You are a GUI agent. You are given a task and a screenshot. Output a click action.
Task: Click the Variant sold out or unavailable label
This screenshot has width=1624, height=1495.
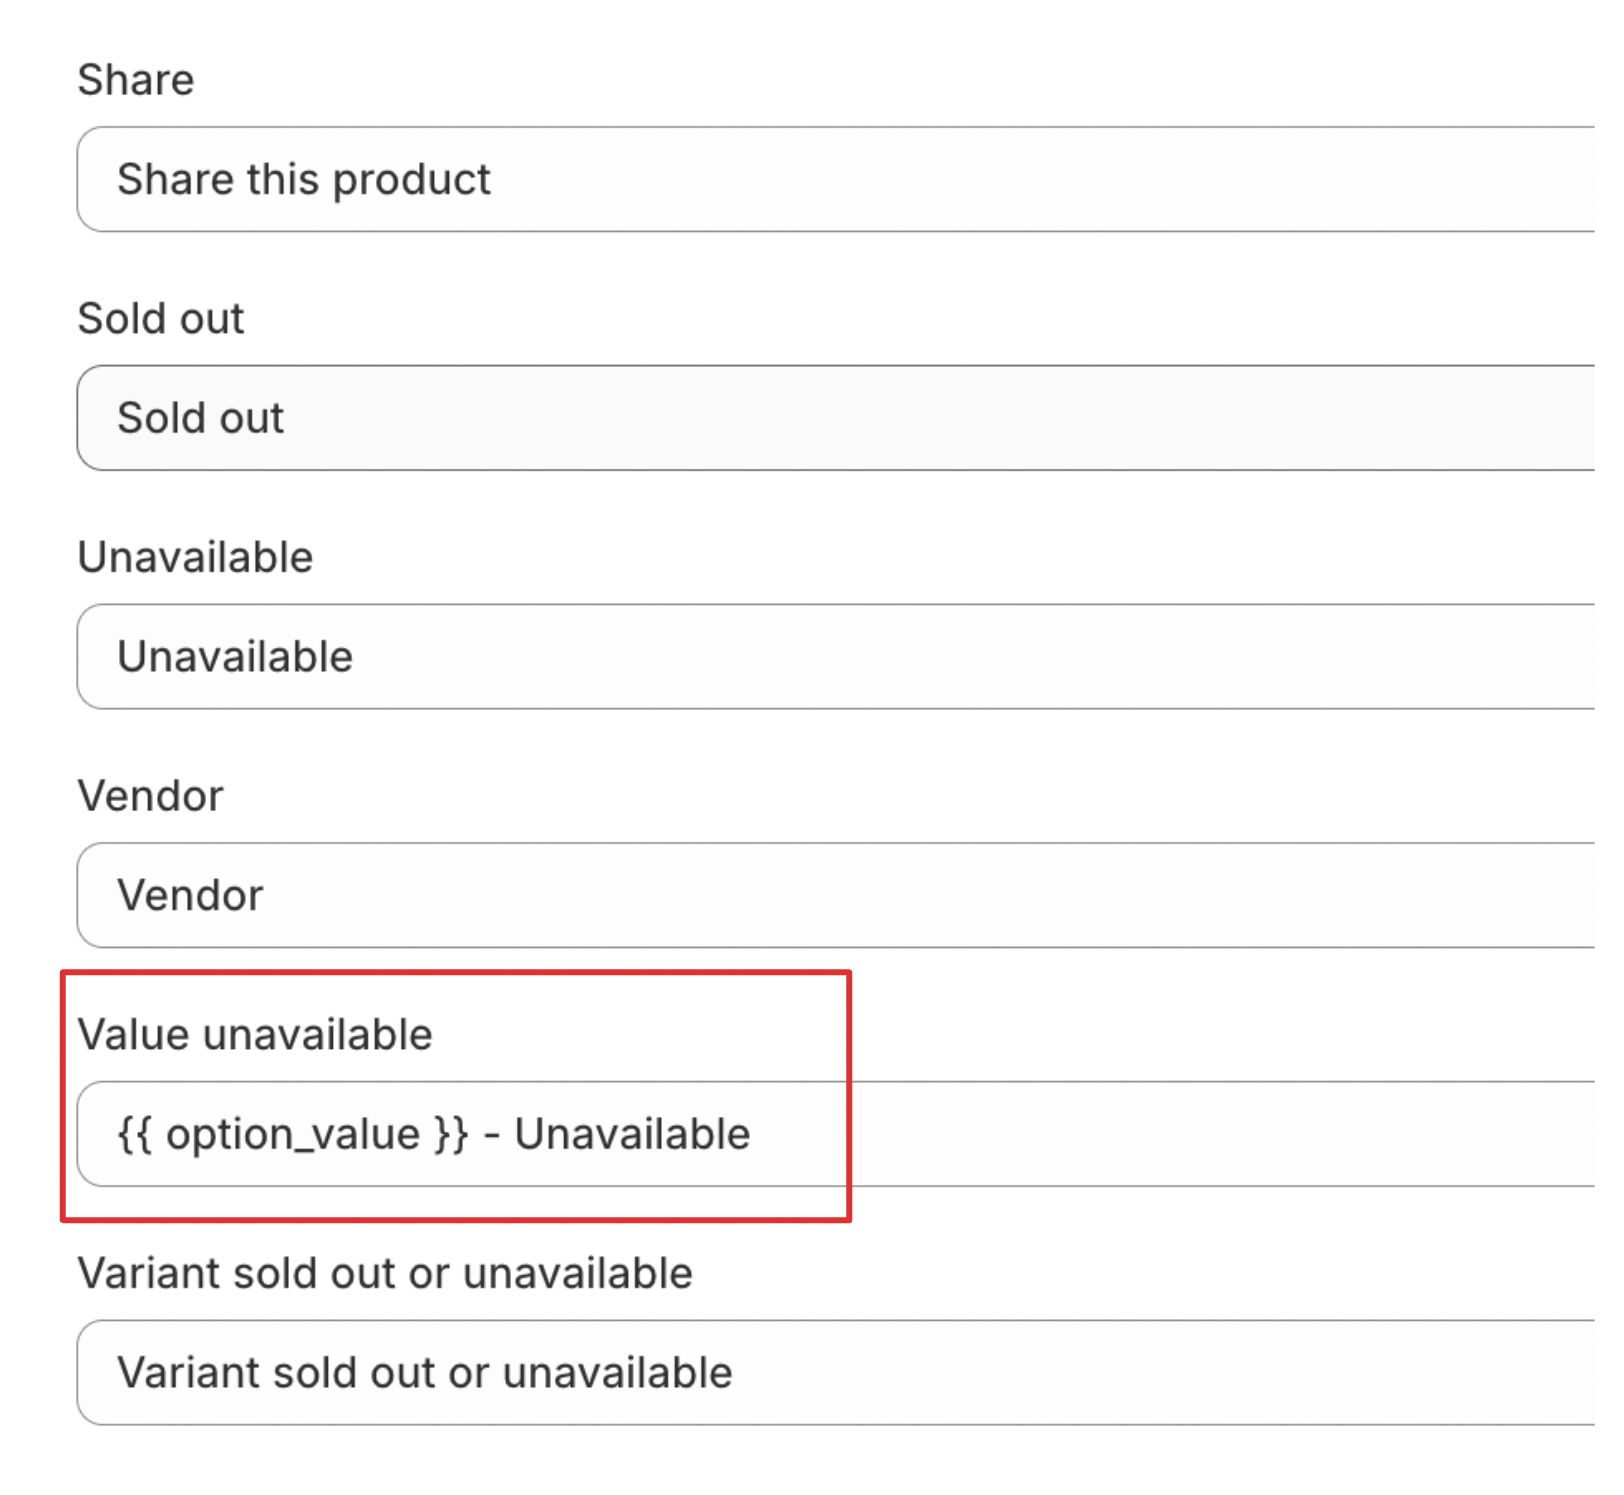tap(386, 1272)
